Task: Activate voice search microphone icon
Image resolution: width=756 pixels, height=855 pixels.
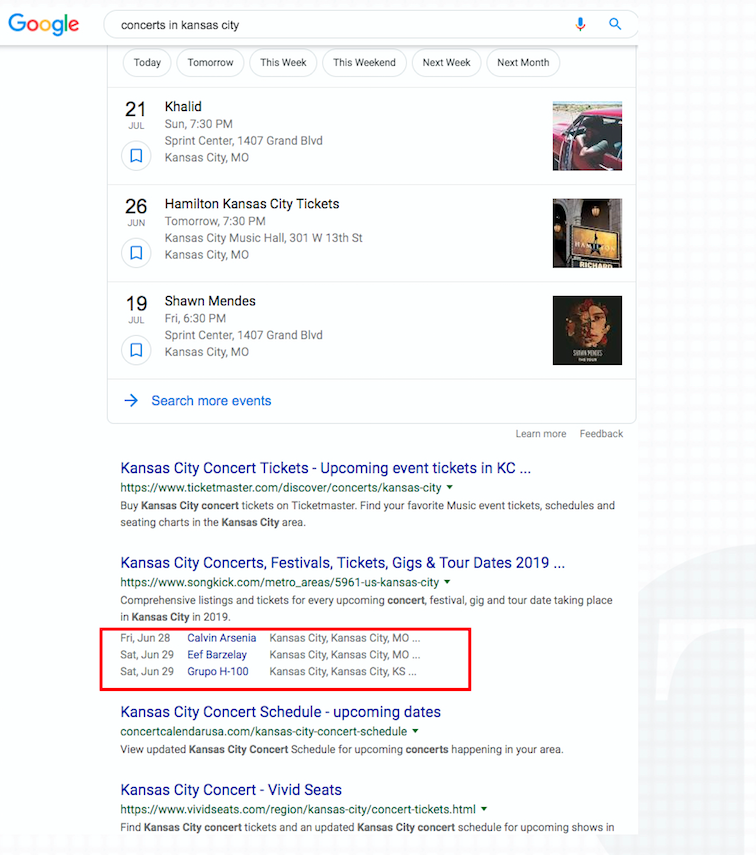Action: point(581,25)
